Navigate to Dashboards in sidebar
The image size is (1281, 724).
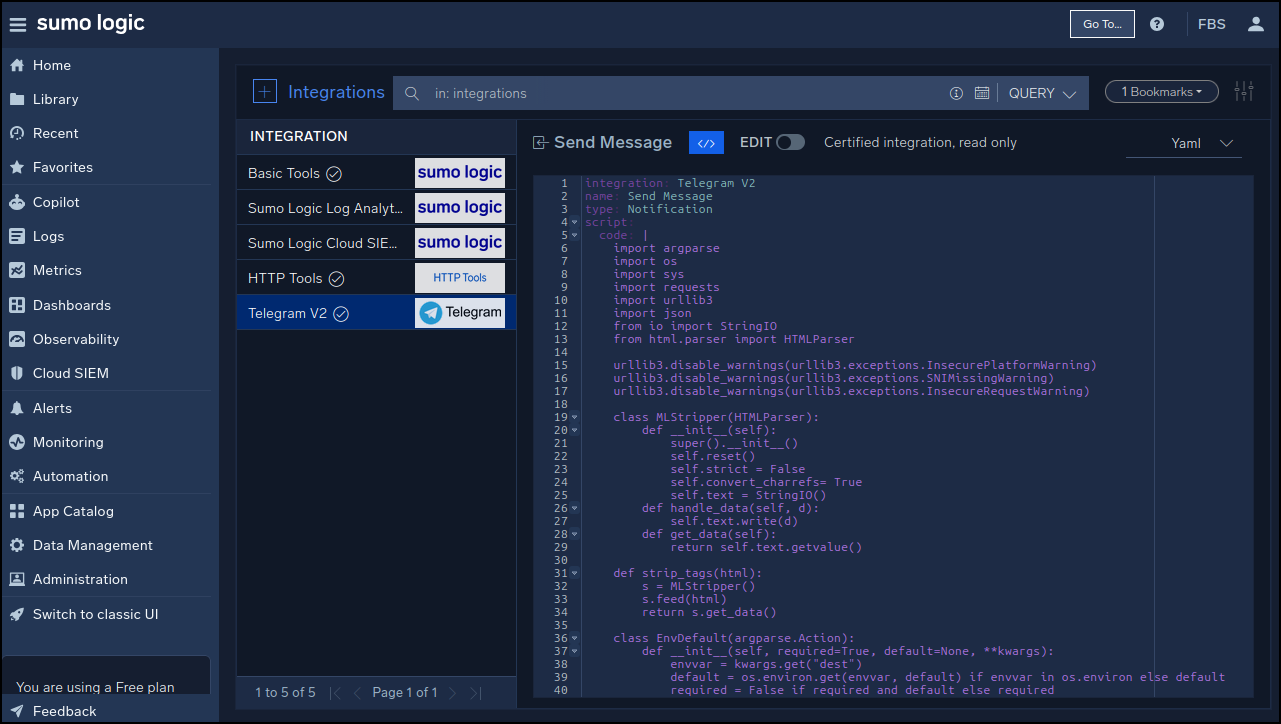coord(71,305)
